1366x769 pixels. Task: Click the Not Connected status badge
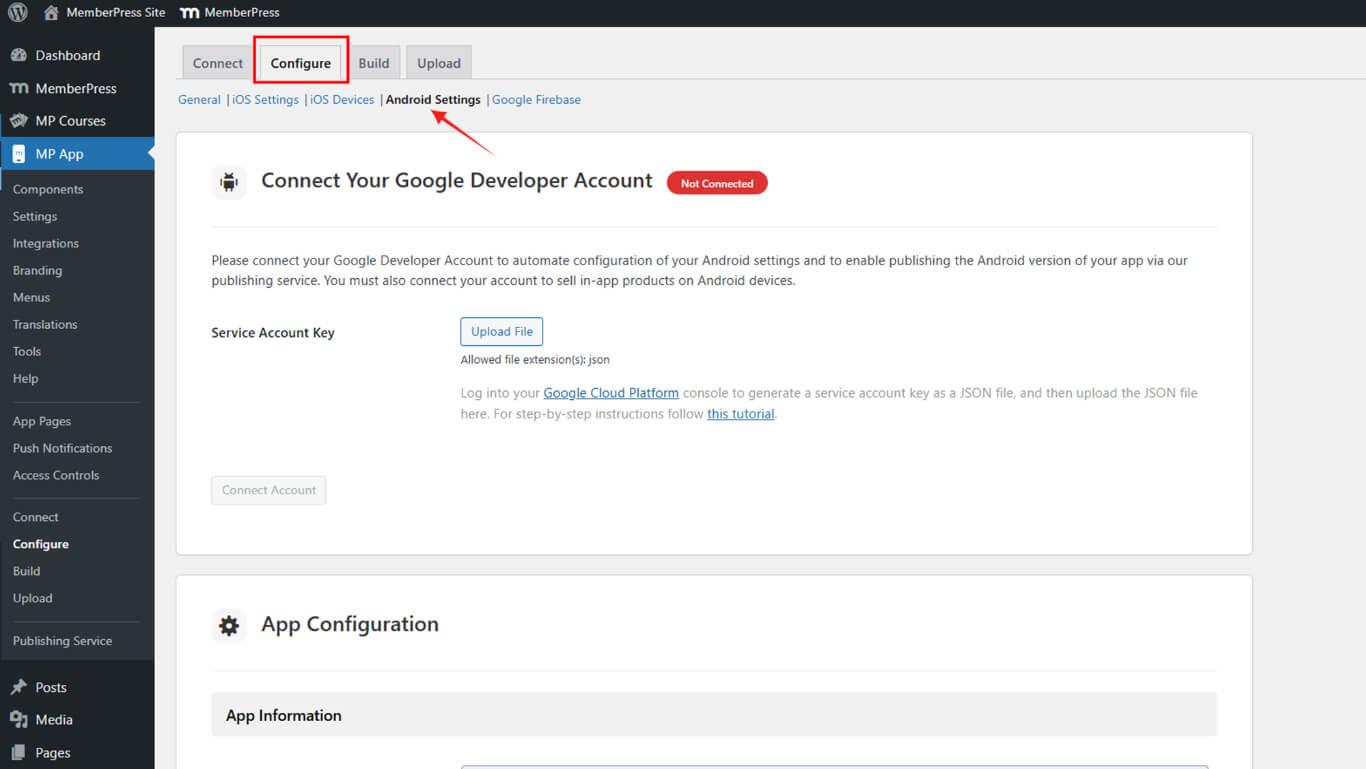(717, 182)
